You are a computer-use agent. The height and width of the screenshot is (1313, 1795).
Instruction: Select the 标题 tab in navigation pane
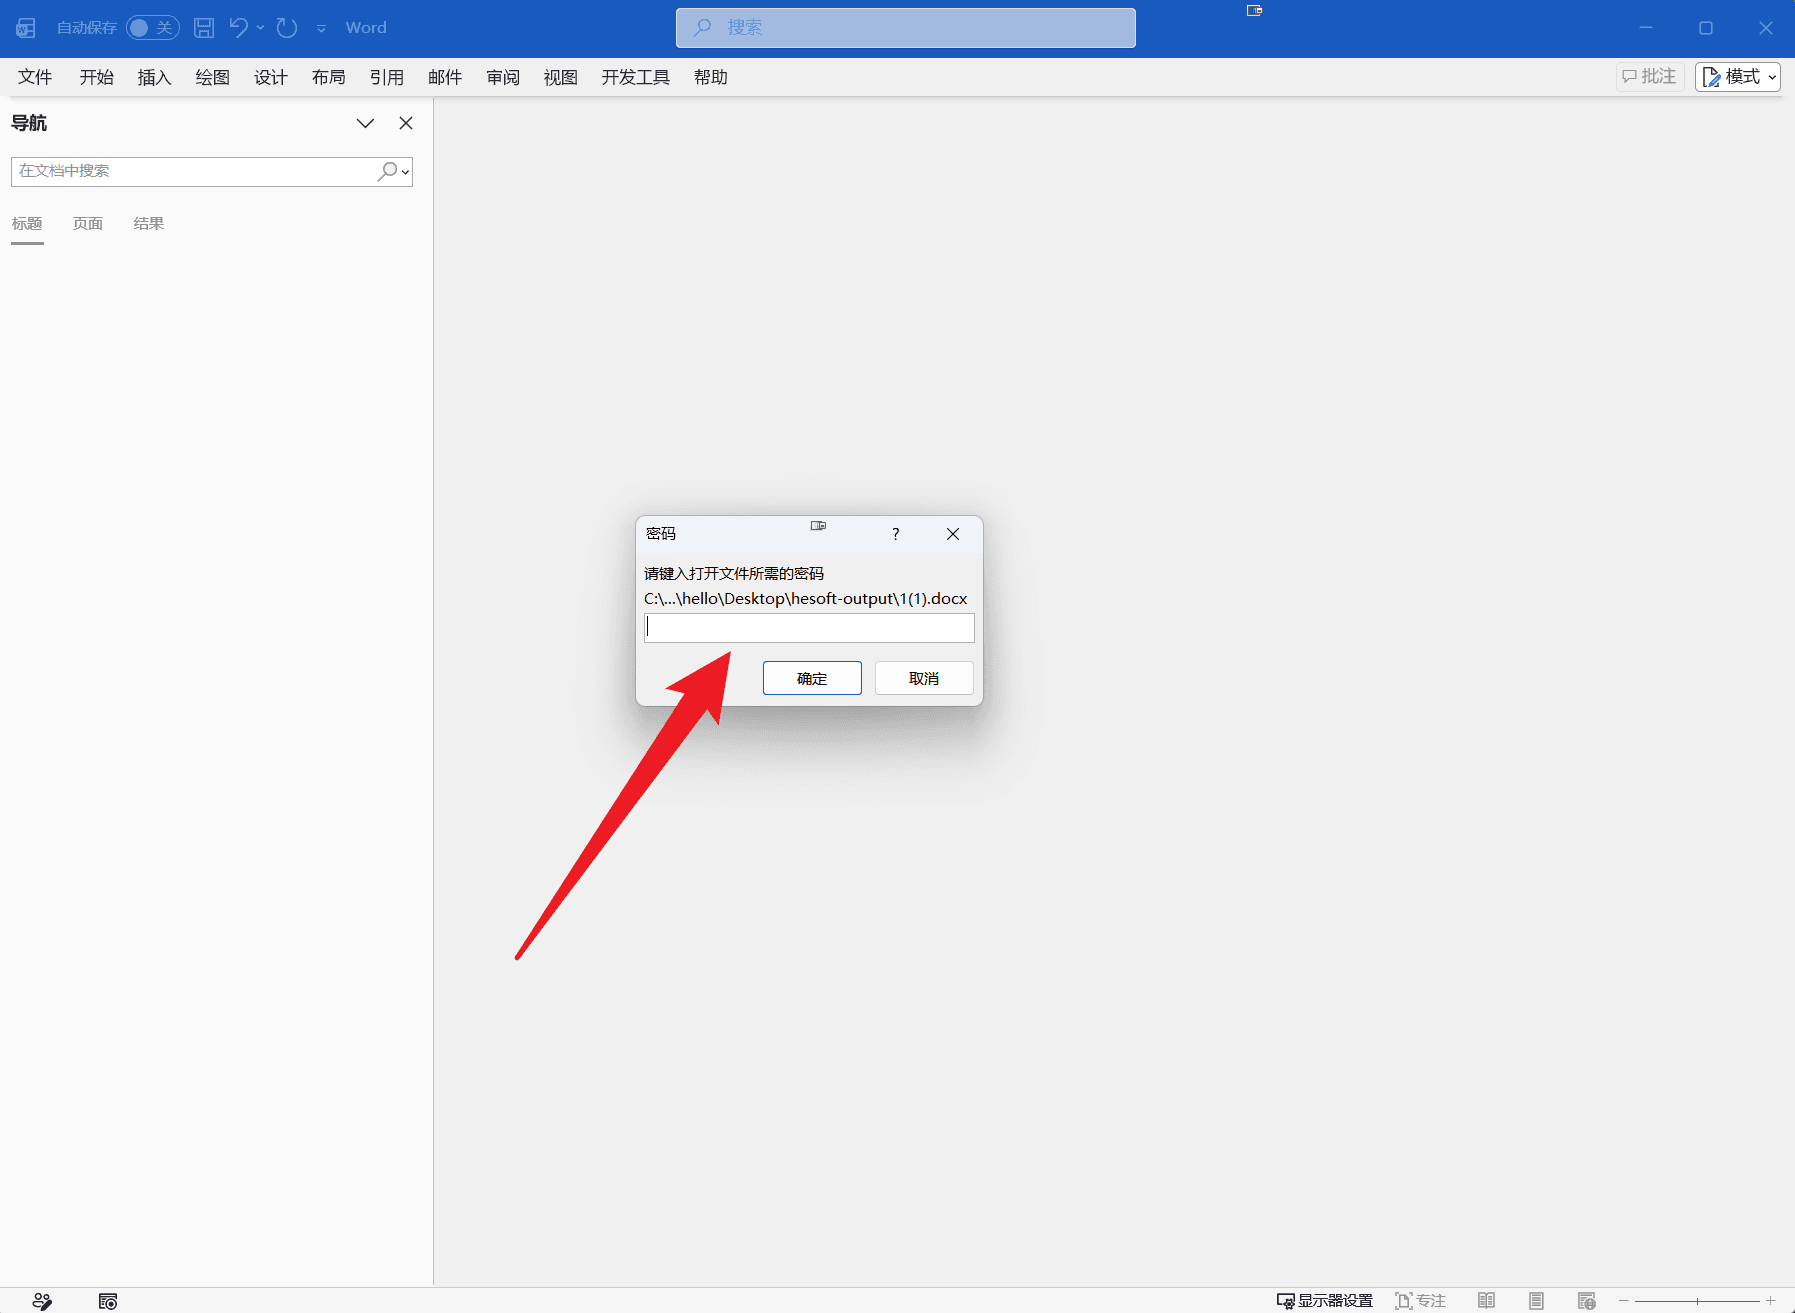(27, 224)
